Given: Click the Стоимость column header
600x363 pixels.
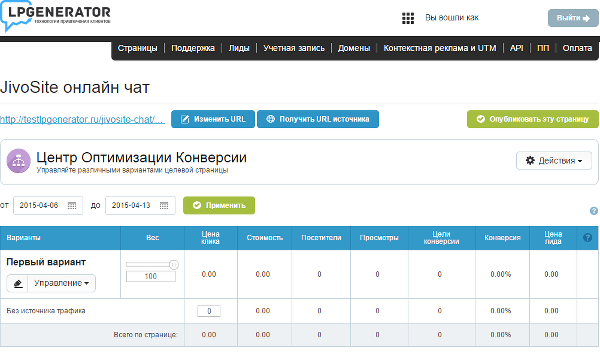Looking at the screenshot, I should [264, 238].
